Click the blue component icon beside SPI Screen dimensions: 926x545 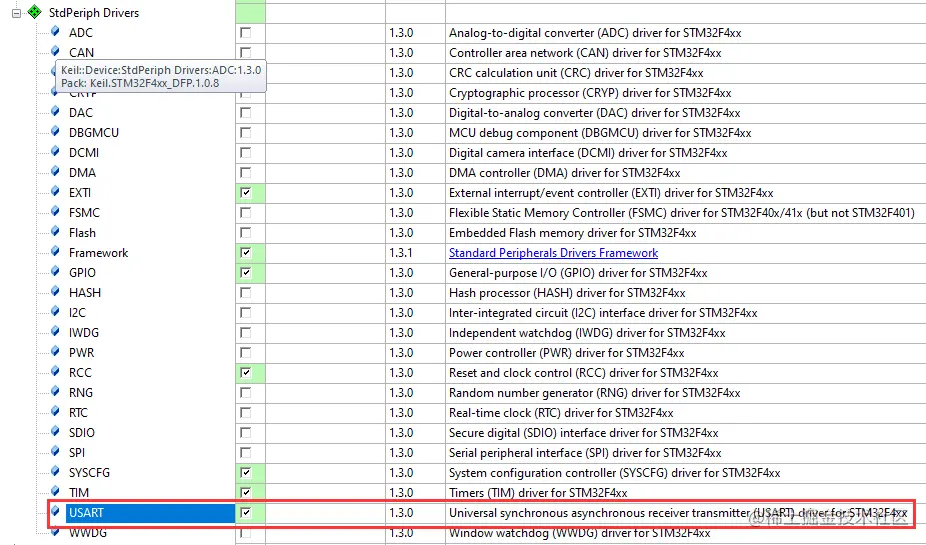(56, 452)
